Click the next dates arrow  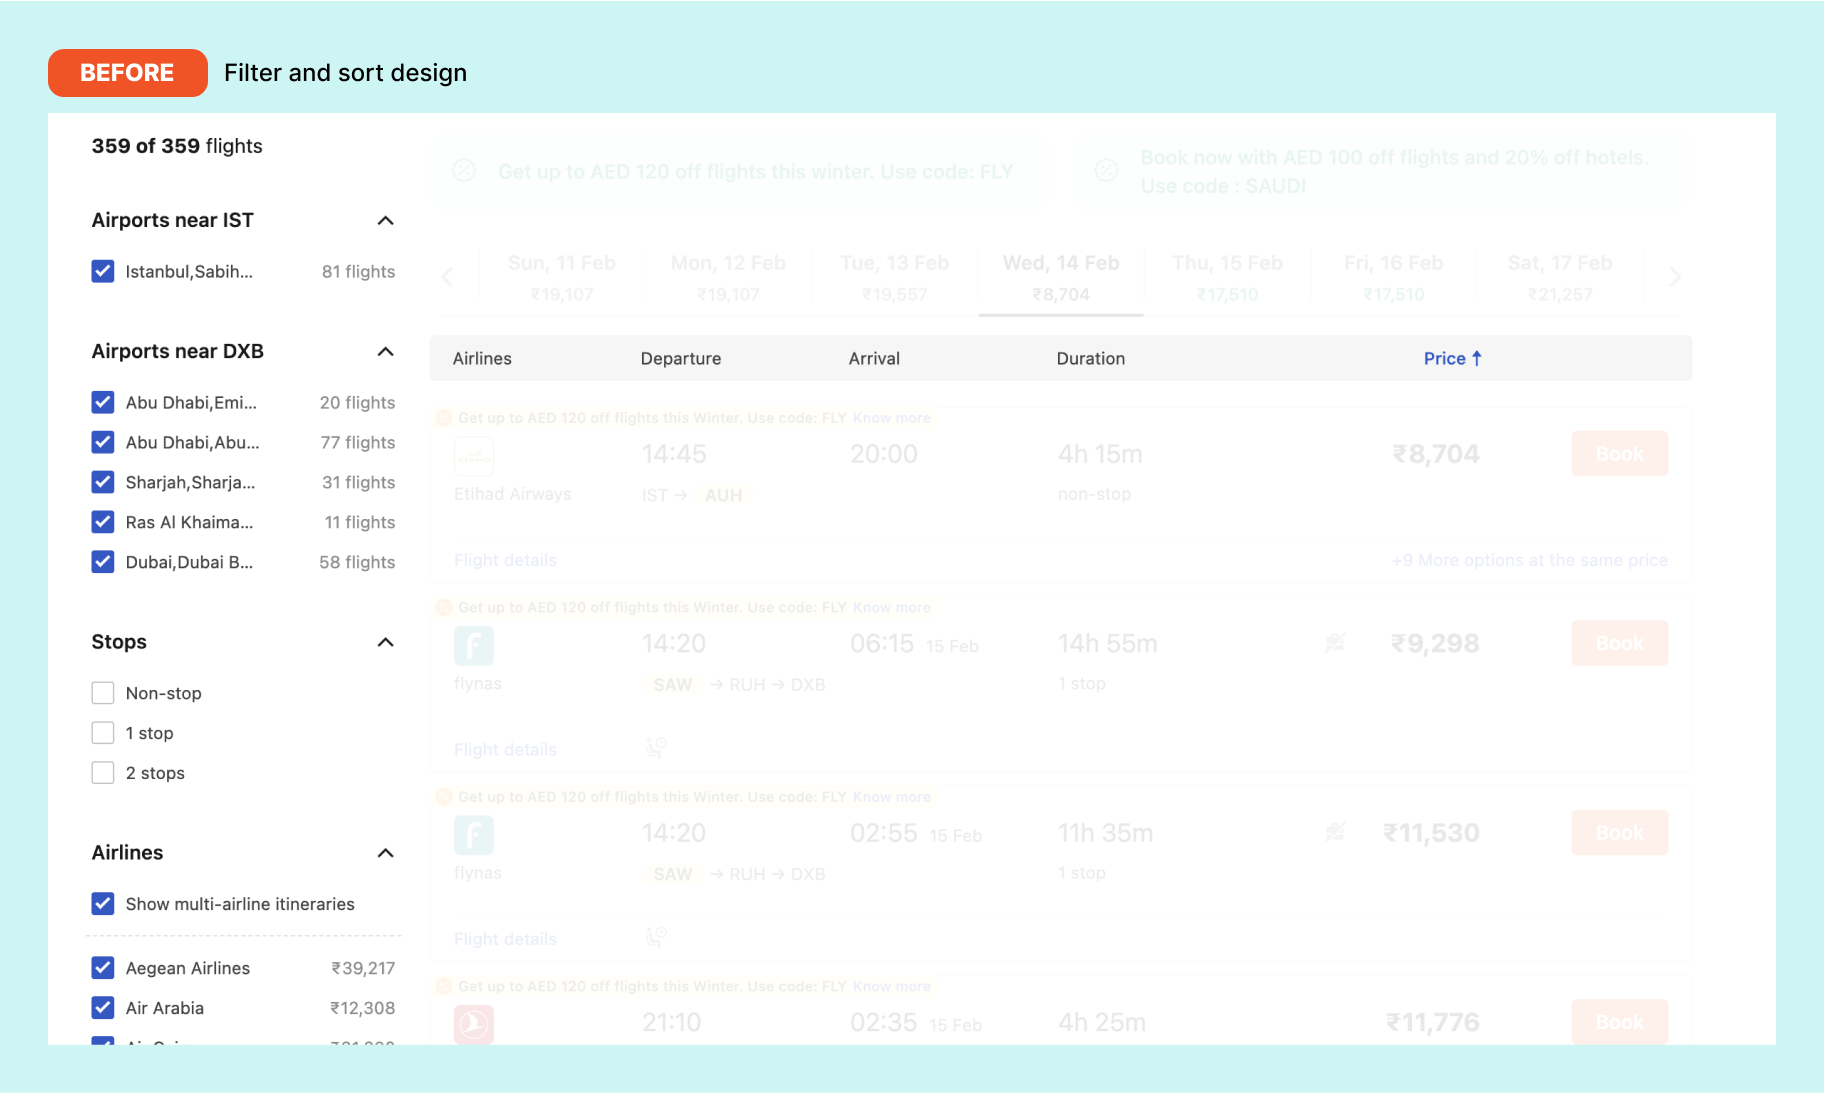[1674, 277]
